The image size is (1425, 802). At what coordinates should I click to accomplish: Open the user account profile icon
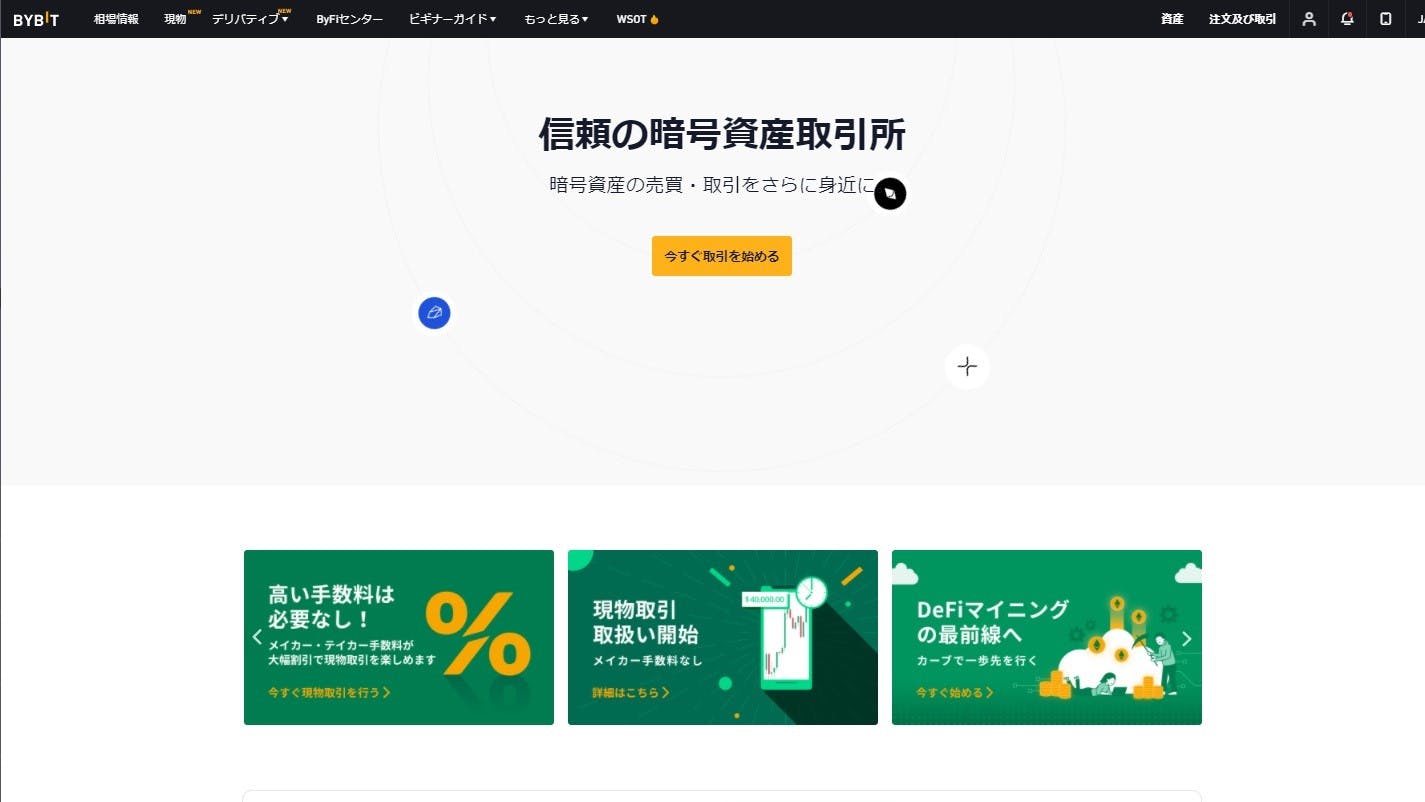[1309, 19]
